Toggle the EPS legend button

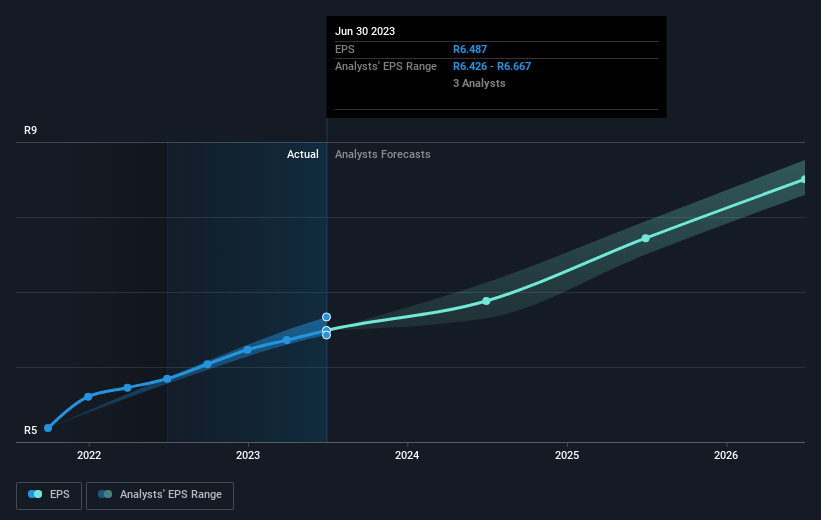point(49,495)
